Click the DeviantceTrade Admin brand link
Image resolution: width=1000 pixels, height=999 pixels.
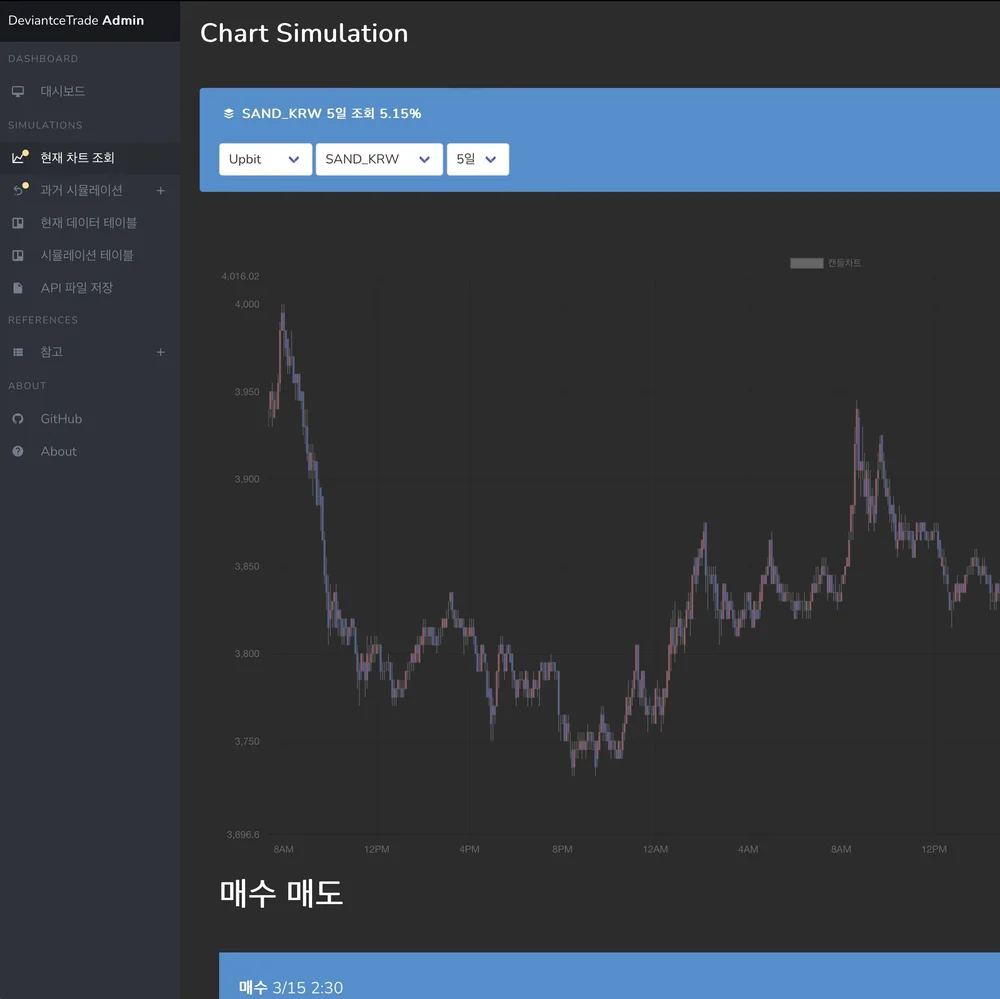tap(76, 20)
